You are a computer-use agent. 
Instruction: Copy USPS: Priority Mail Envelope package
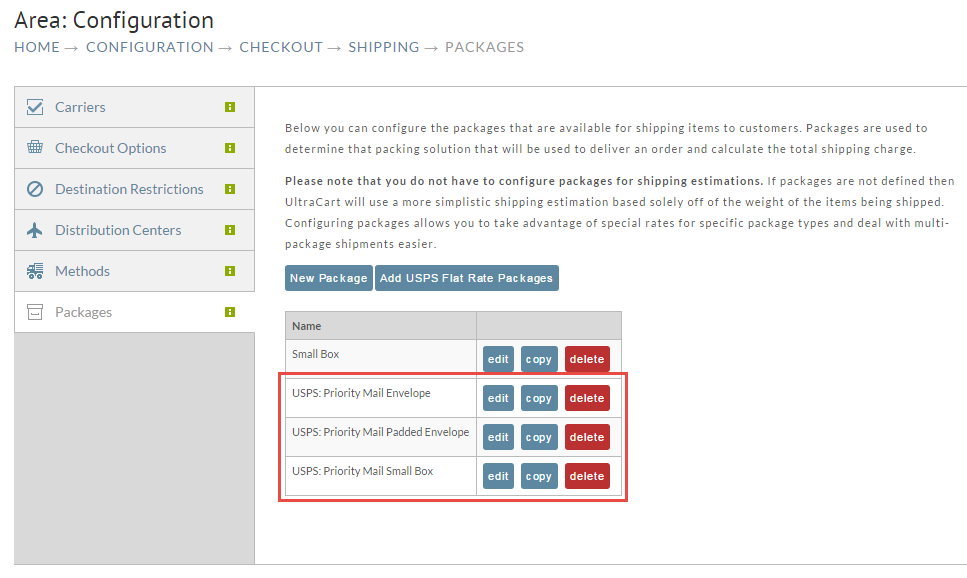point(539,398)
